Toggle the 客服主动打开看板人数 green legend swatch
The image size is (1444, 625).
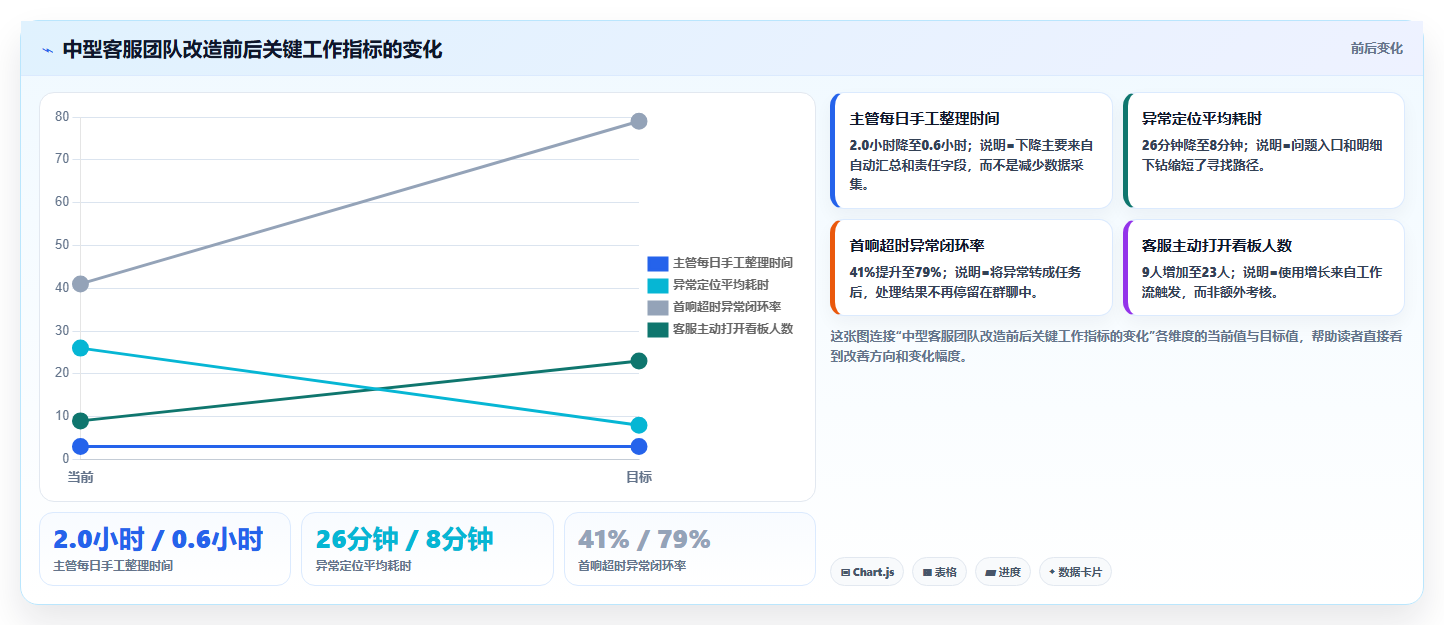[x=657, y=329]
